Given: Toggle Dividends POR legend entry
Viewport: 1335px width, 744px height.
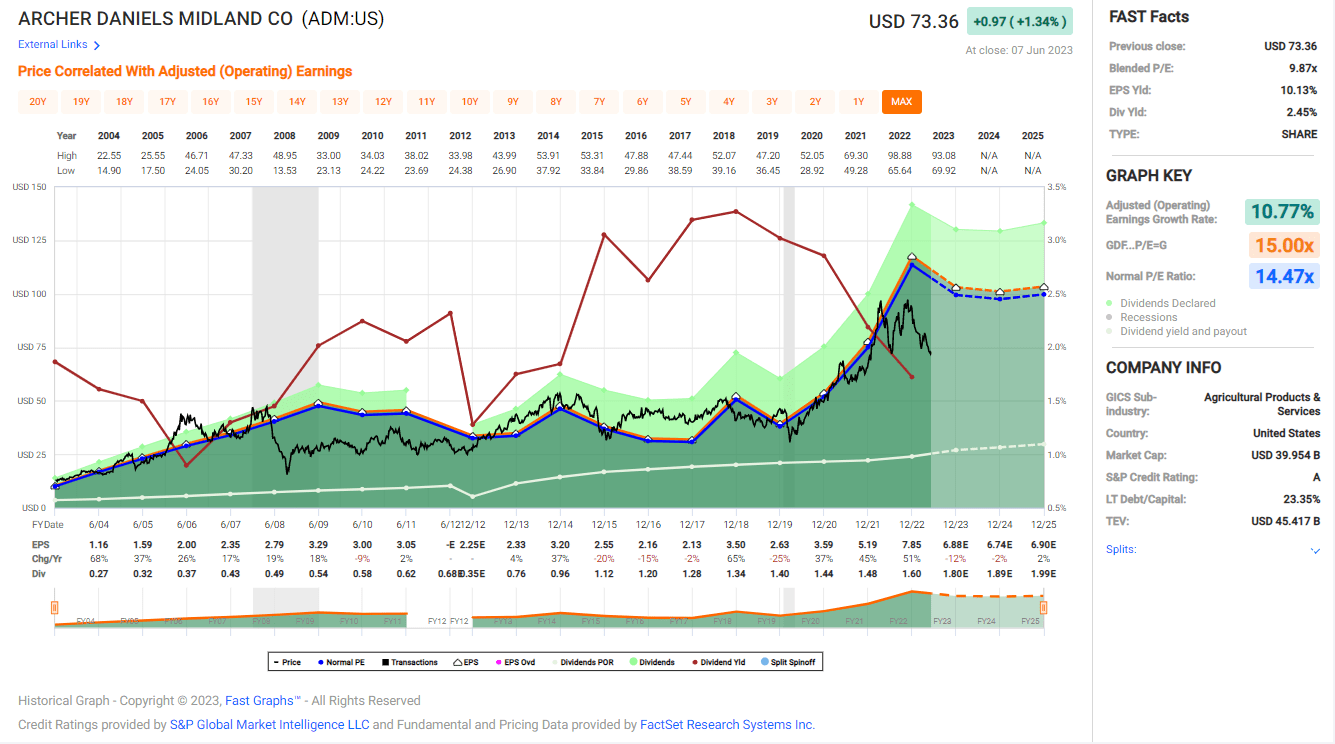Looking at the screenshot, I should [x=581, y=662].
